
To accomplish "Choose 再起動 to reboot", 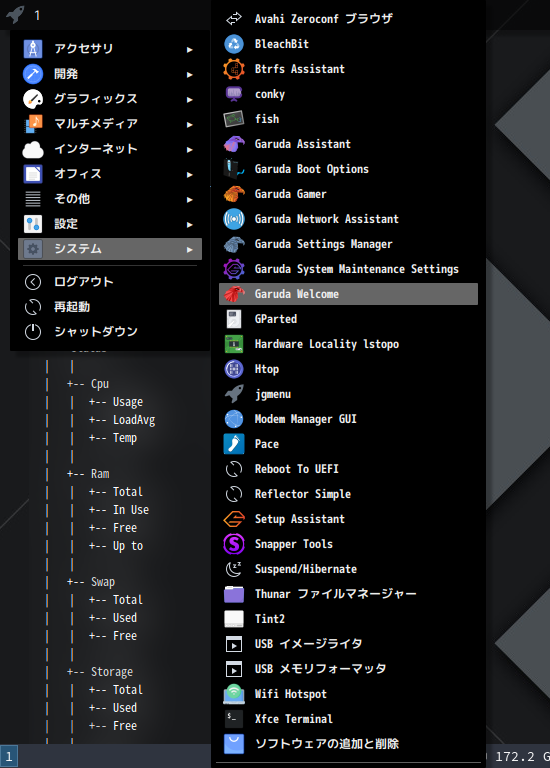I will (x=110, y=307).
